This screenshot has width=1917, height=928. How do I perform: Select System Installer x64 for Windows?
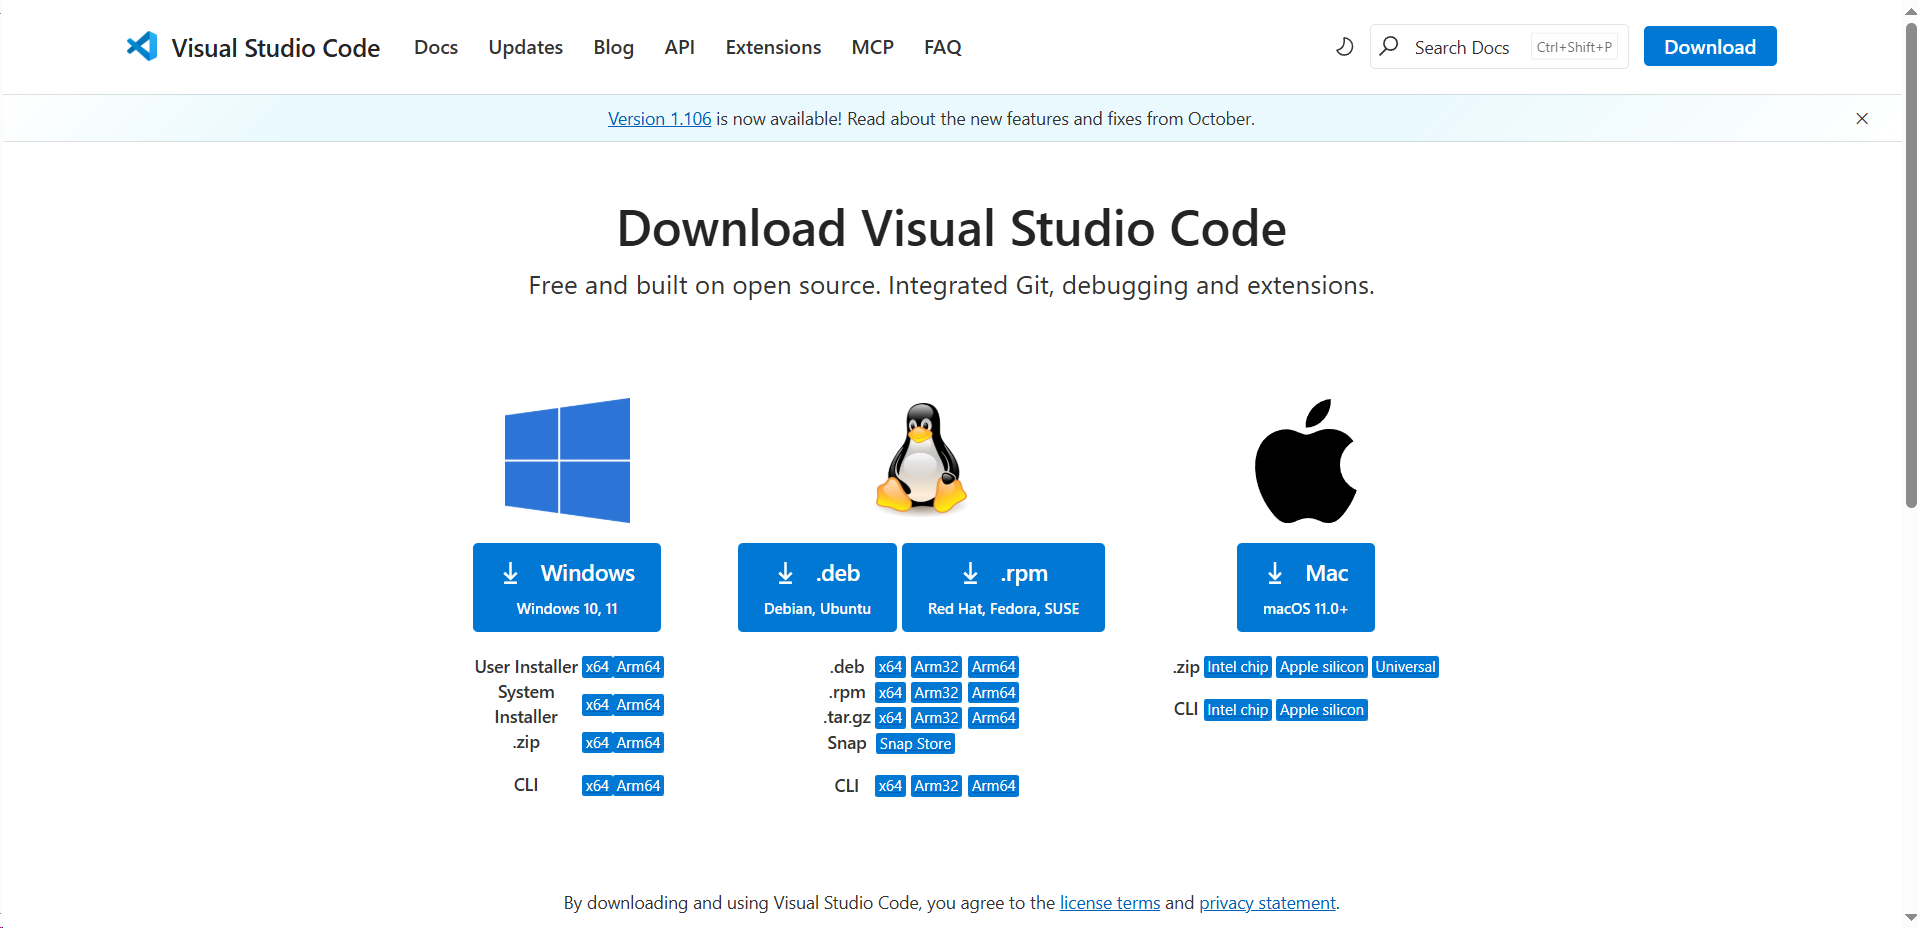[x=597, y=705]
